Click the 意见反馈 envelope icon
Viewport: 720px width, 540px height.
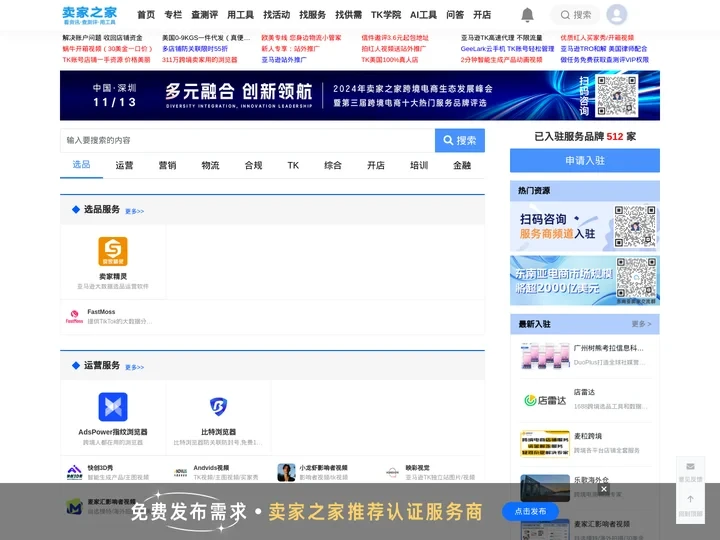[690, 467]
